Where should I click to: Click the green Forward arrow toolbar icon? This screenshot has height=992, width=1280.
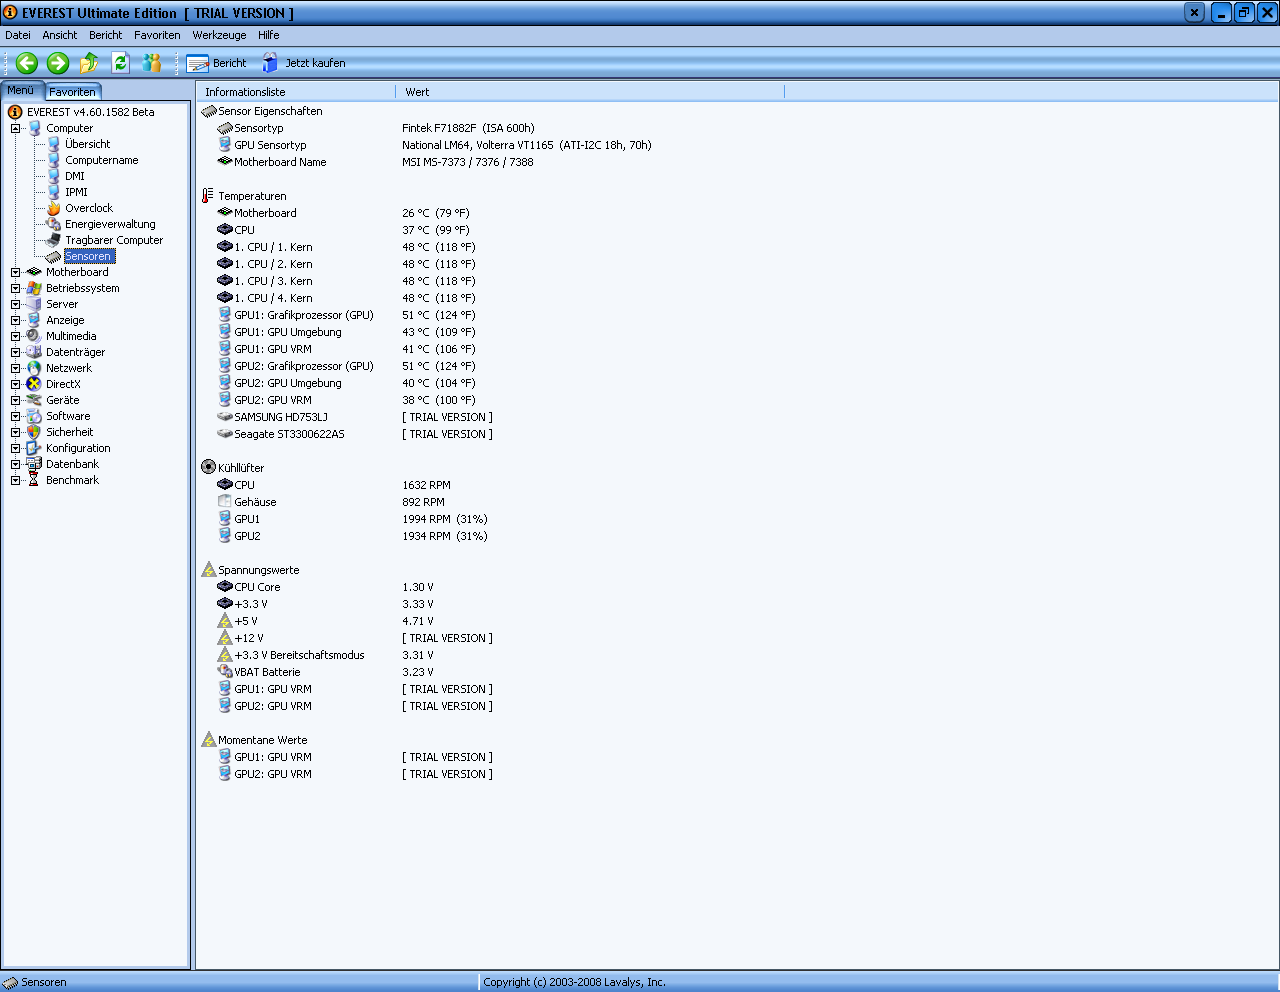[x=58, y=63]
